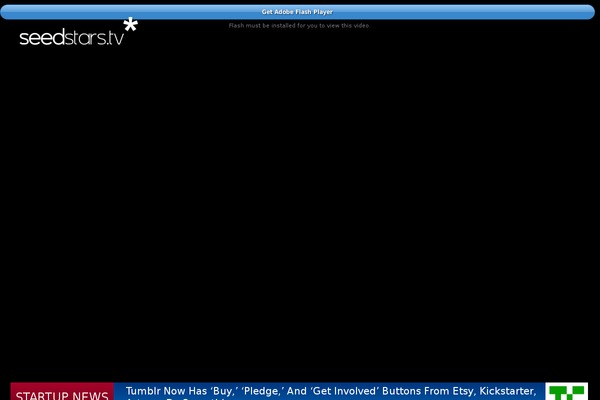Open the seedstars.tv logo
The width and height of the screenshot is (600, 400).
coord(78,32)
